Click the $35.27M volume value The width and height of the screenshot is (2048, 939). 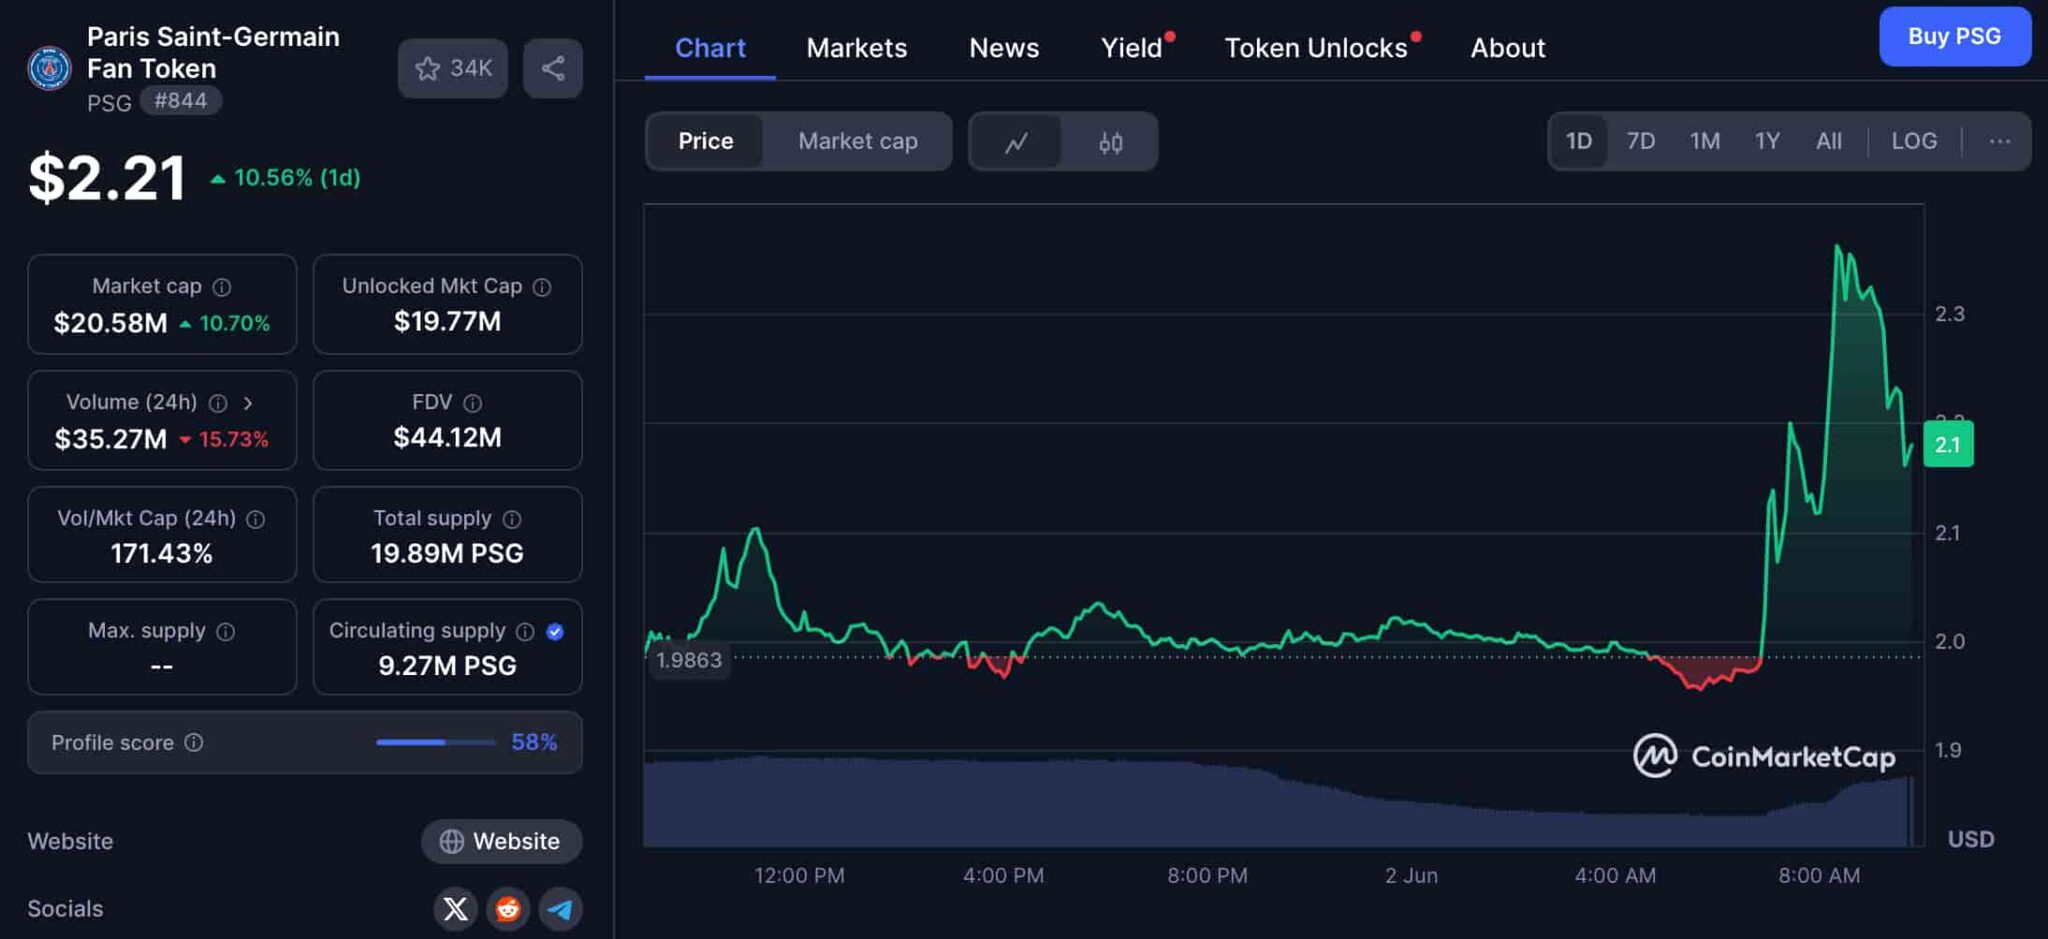point(111,439)
